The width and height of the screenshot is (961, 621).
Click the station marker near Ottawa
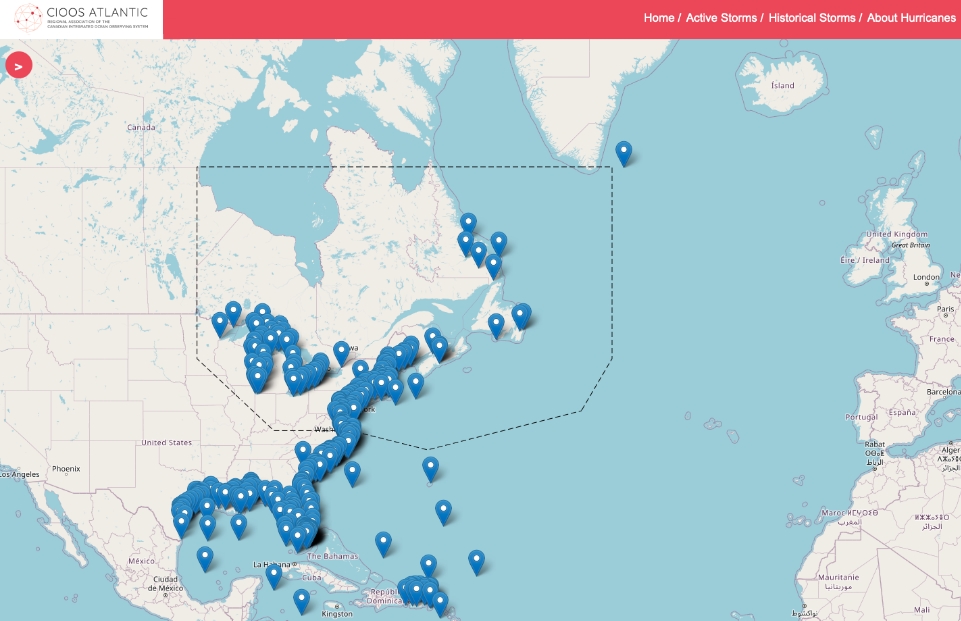341,351
